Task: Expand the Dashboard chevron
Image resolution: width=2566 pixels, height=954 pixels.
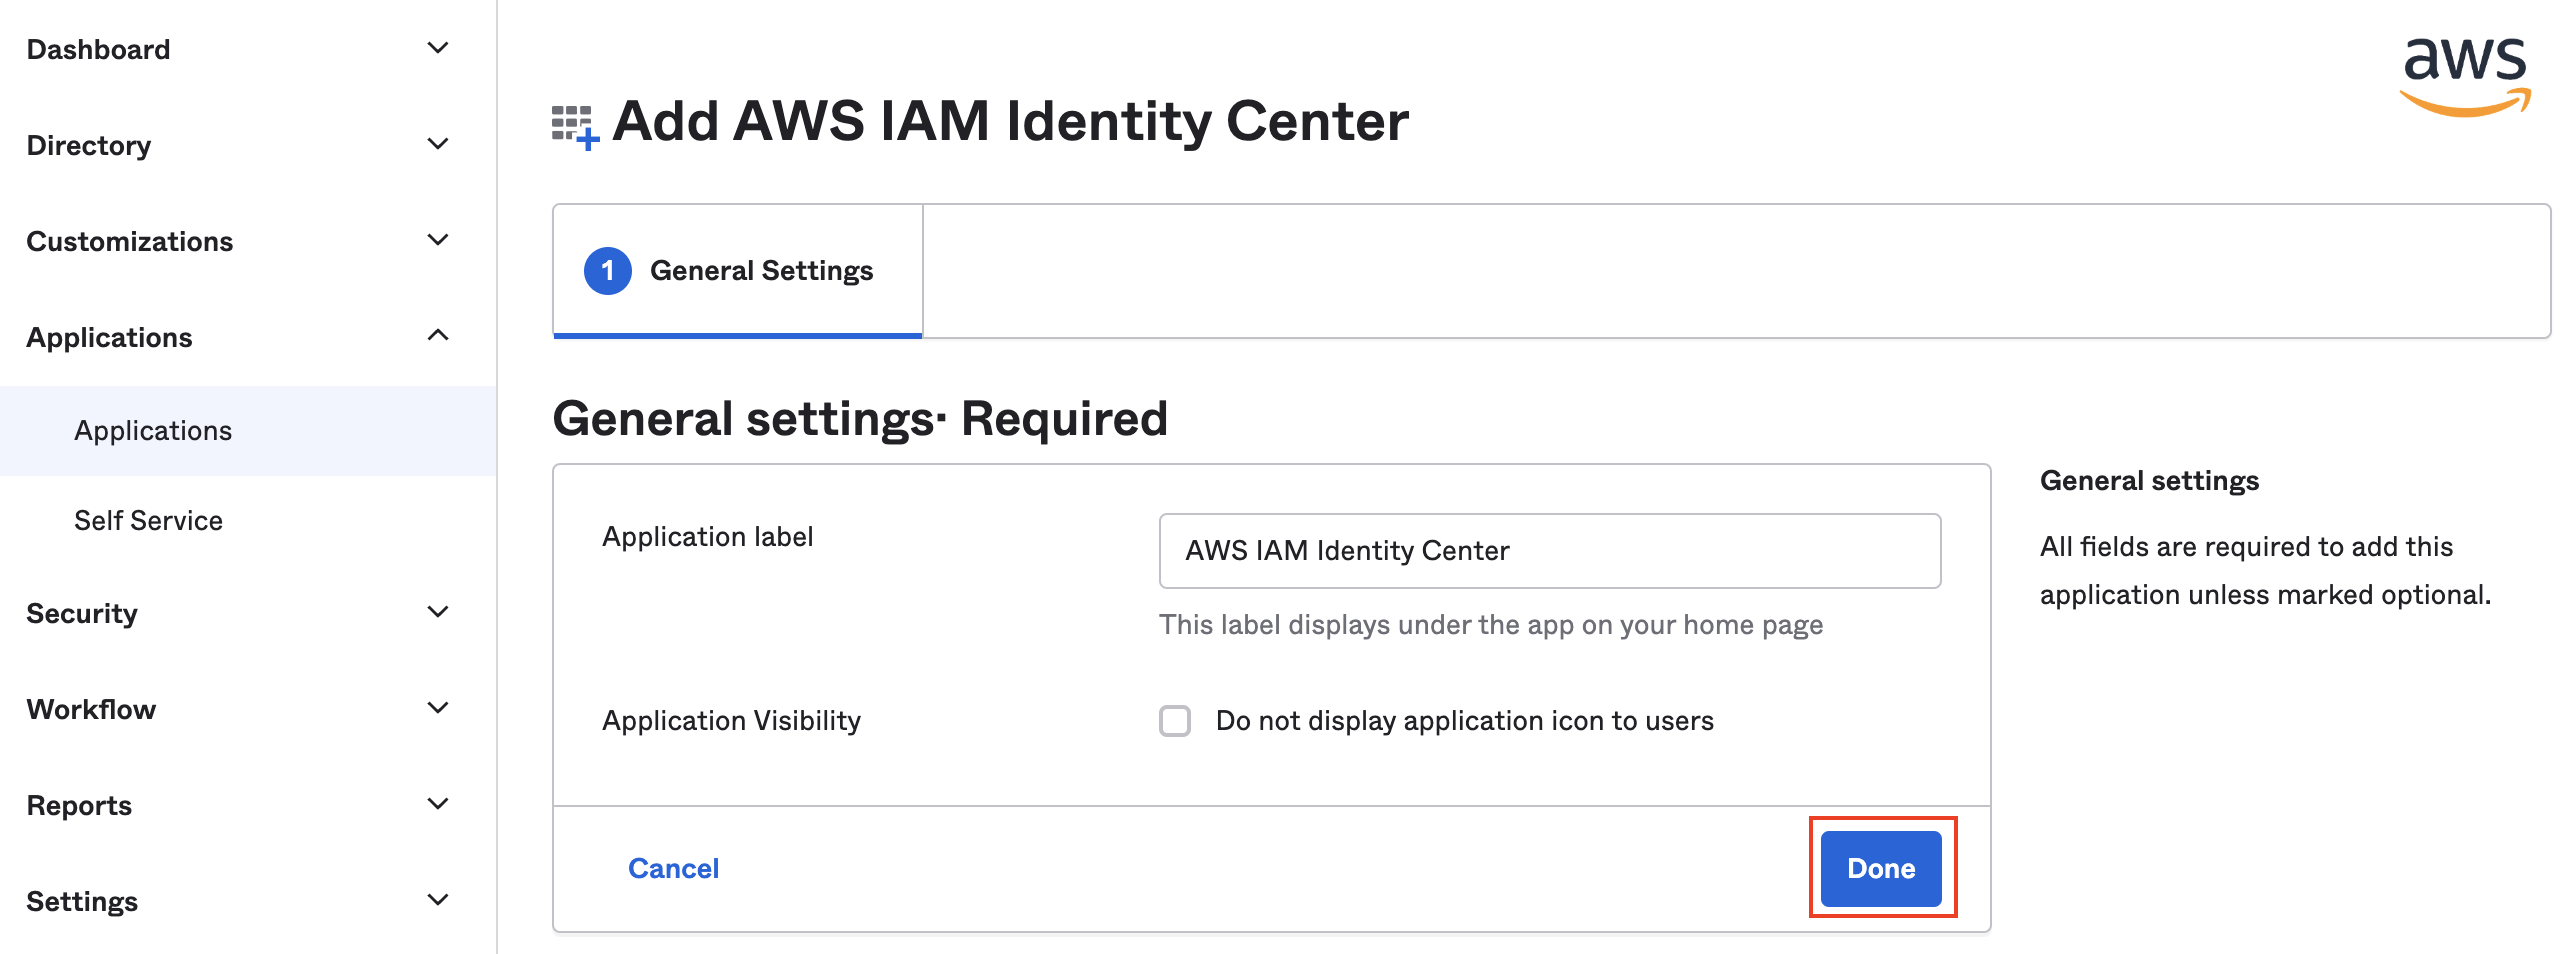Action: tap(438, 48)
